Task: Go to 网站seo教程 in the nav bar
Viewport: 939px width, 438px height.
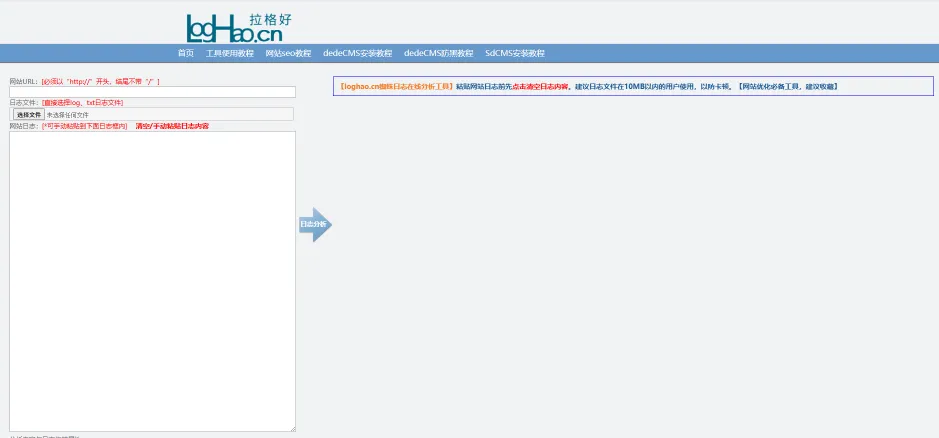Action: [289, 53]
